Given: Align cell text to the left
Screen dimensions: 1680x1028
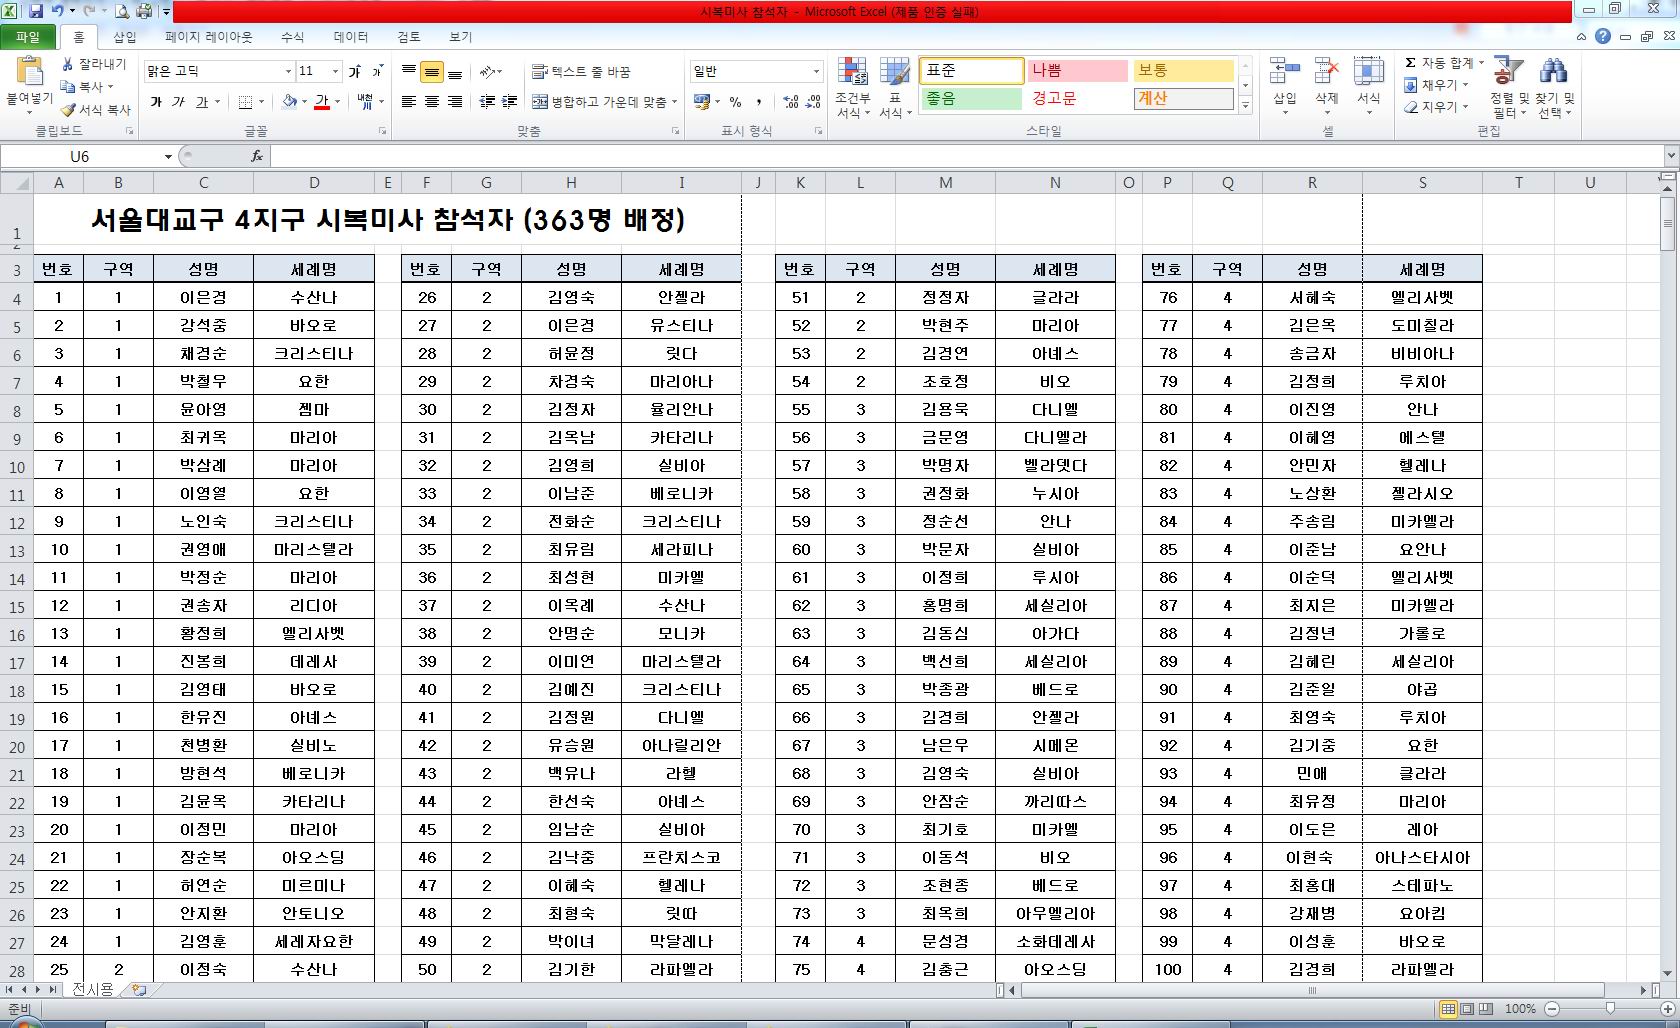Looking at the screenshot, I should [409, 101].
